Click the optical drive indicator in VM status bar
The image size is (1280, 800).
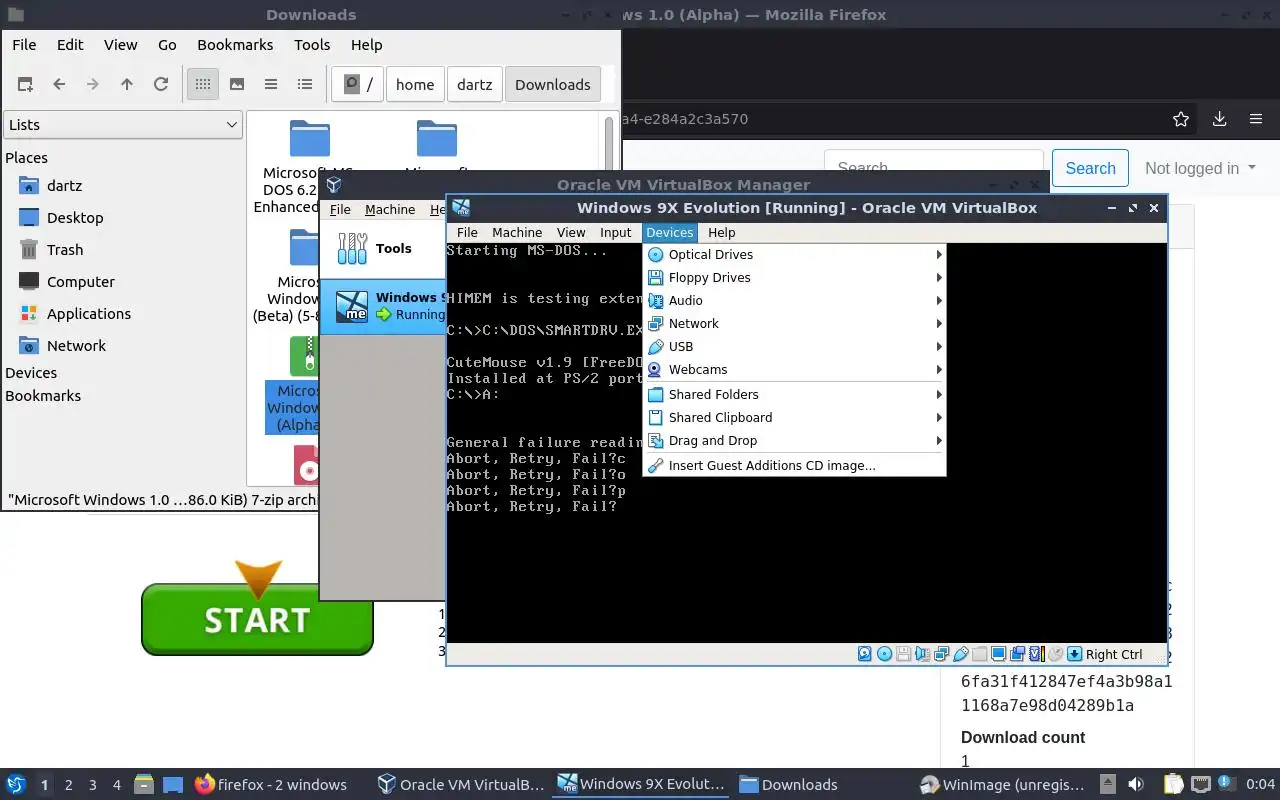tap(884, 654)
